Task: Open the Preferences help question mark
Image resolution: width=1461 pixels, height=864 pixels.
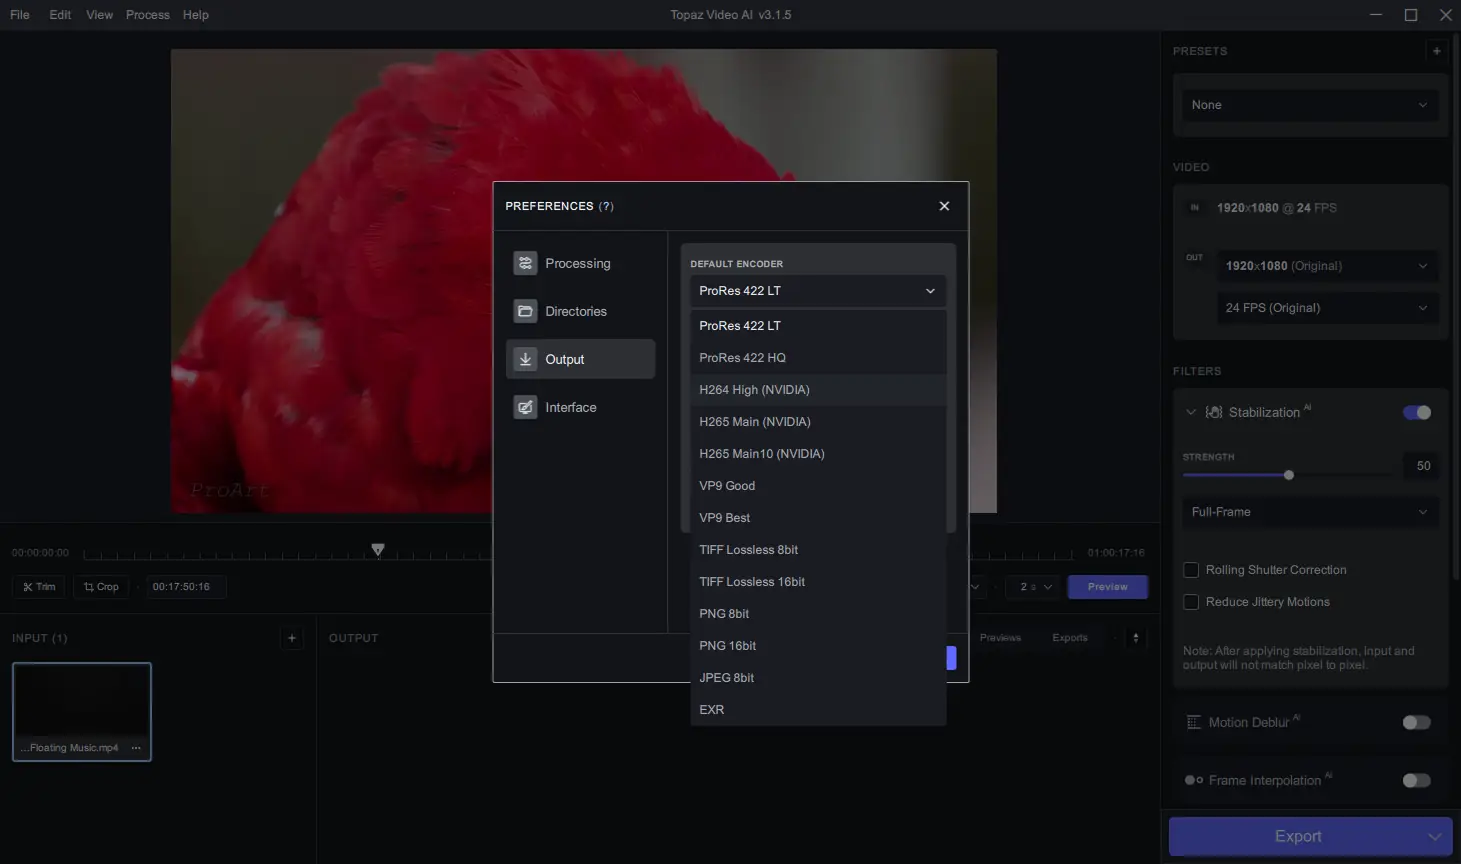Action: point(606,206)
